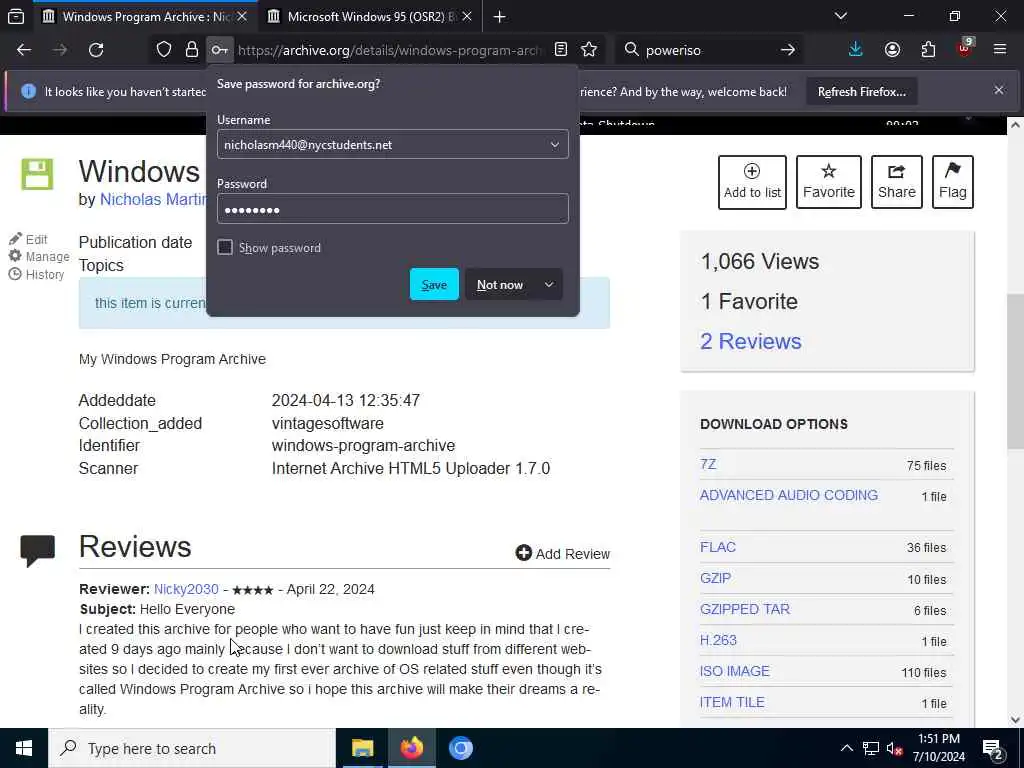Open Nicholas Martin uploader link
Image resolution: width=1024 pixels, height=768 pixels.
coord(153,199)
